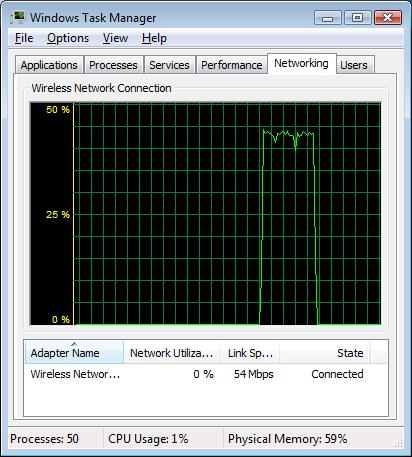The height and width of the screenshot is (457, 412).
Task: Click the Wireless Network Connection graph
Action: 206,214
